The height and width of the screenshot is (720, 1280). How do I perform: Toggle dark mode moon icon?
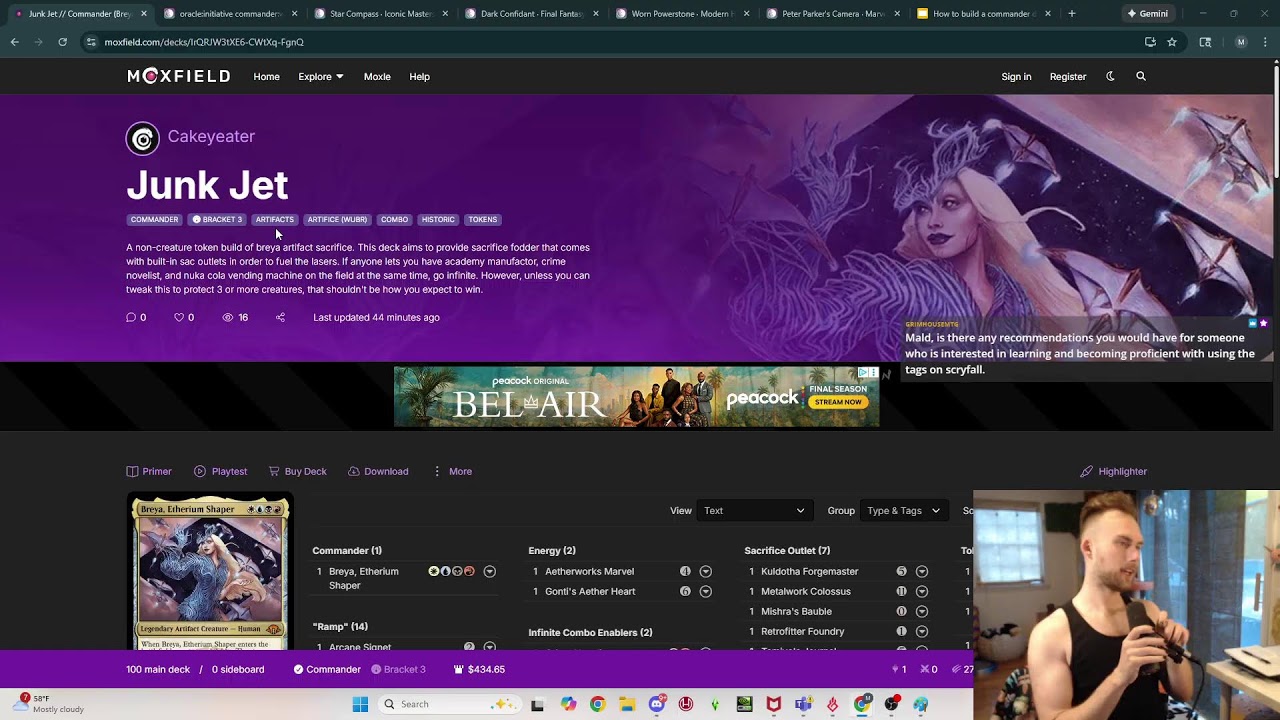coord(1110,76)
